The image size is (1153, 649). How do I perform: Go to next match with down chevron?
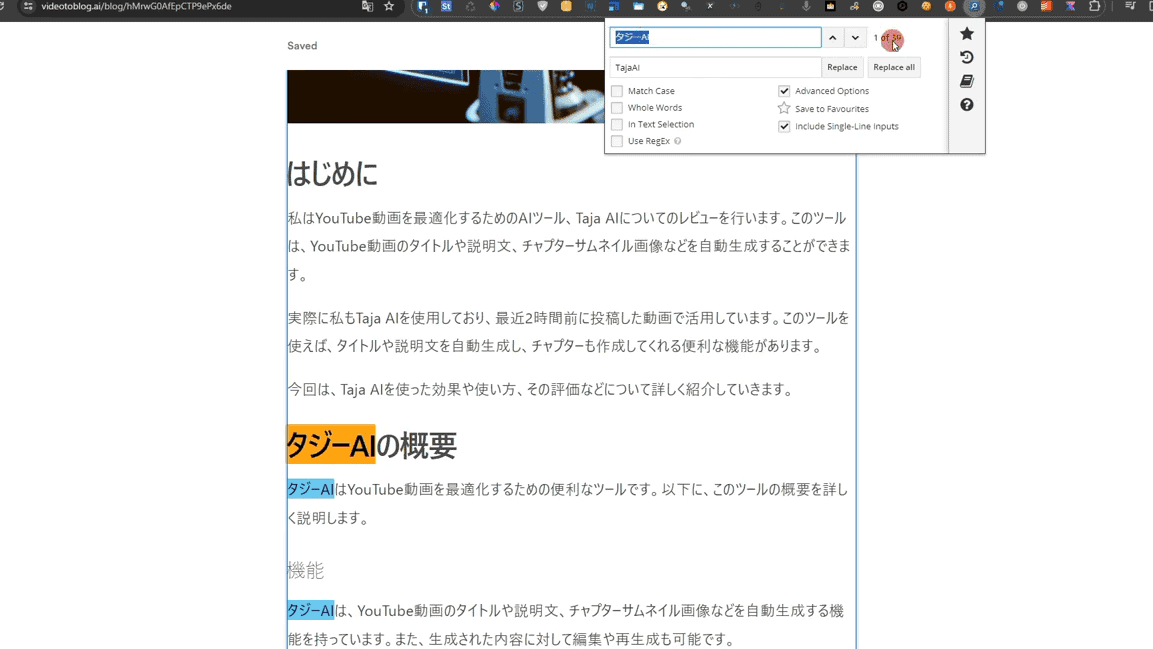click(x=855, y=37)
